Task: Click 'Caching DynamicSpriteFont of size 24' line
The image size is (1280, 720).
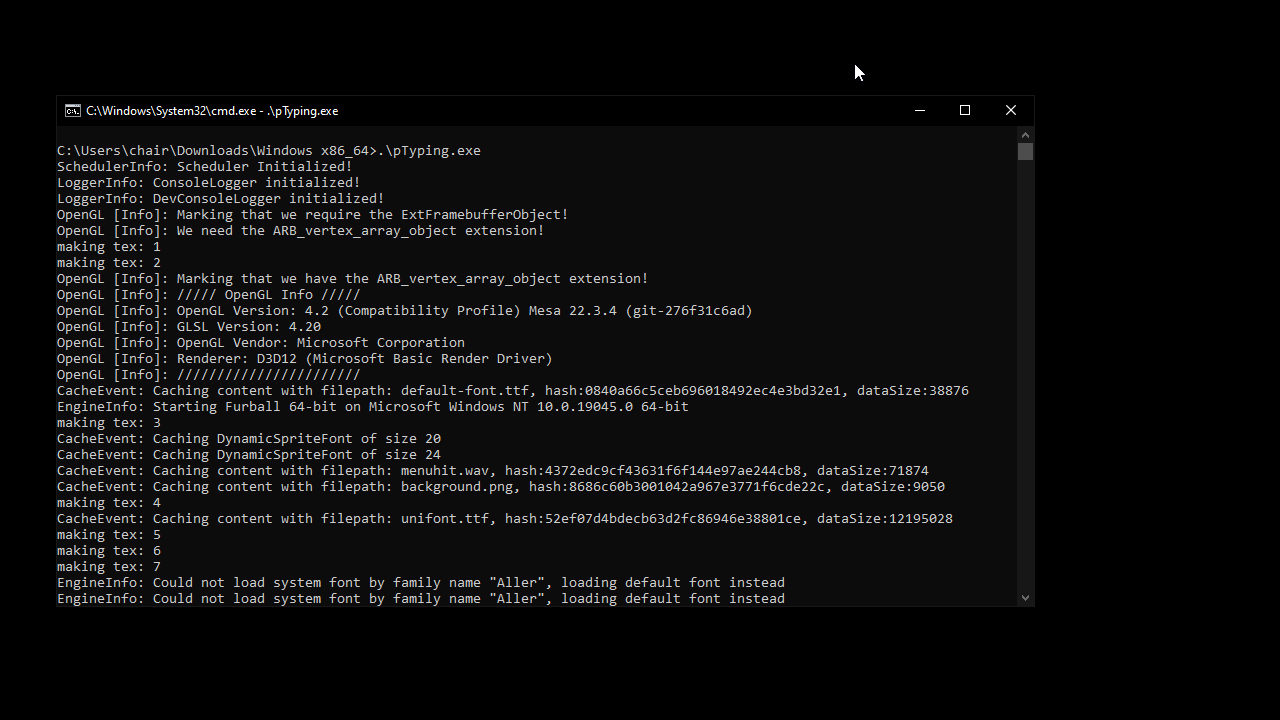Action: point(249,455)
